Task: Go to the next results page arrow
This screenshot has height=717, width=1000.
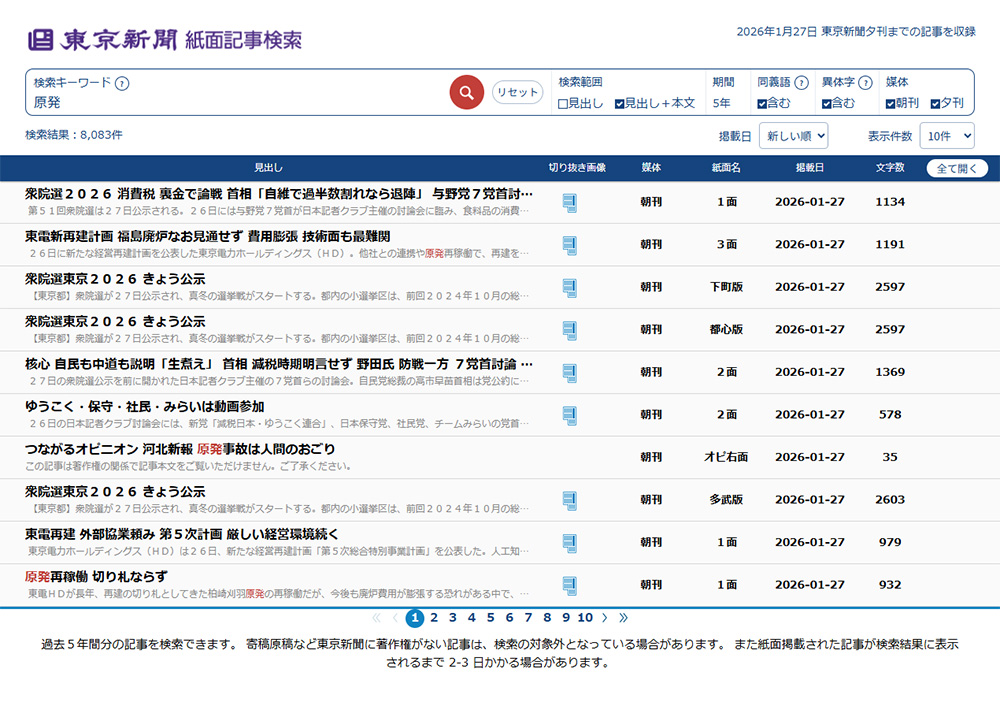Action: pyautogui.click(x=605, y=617)
